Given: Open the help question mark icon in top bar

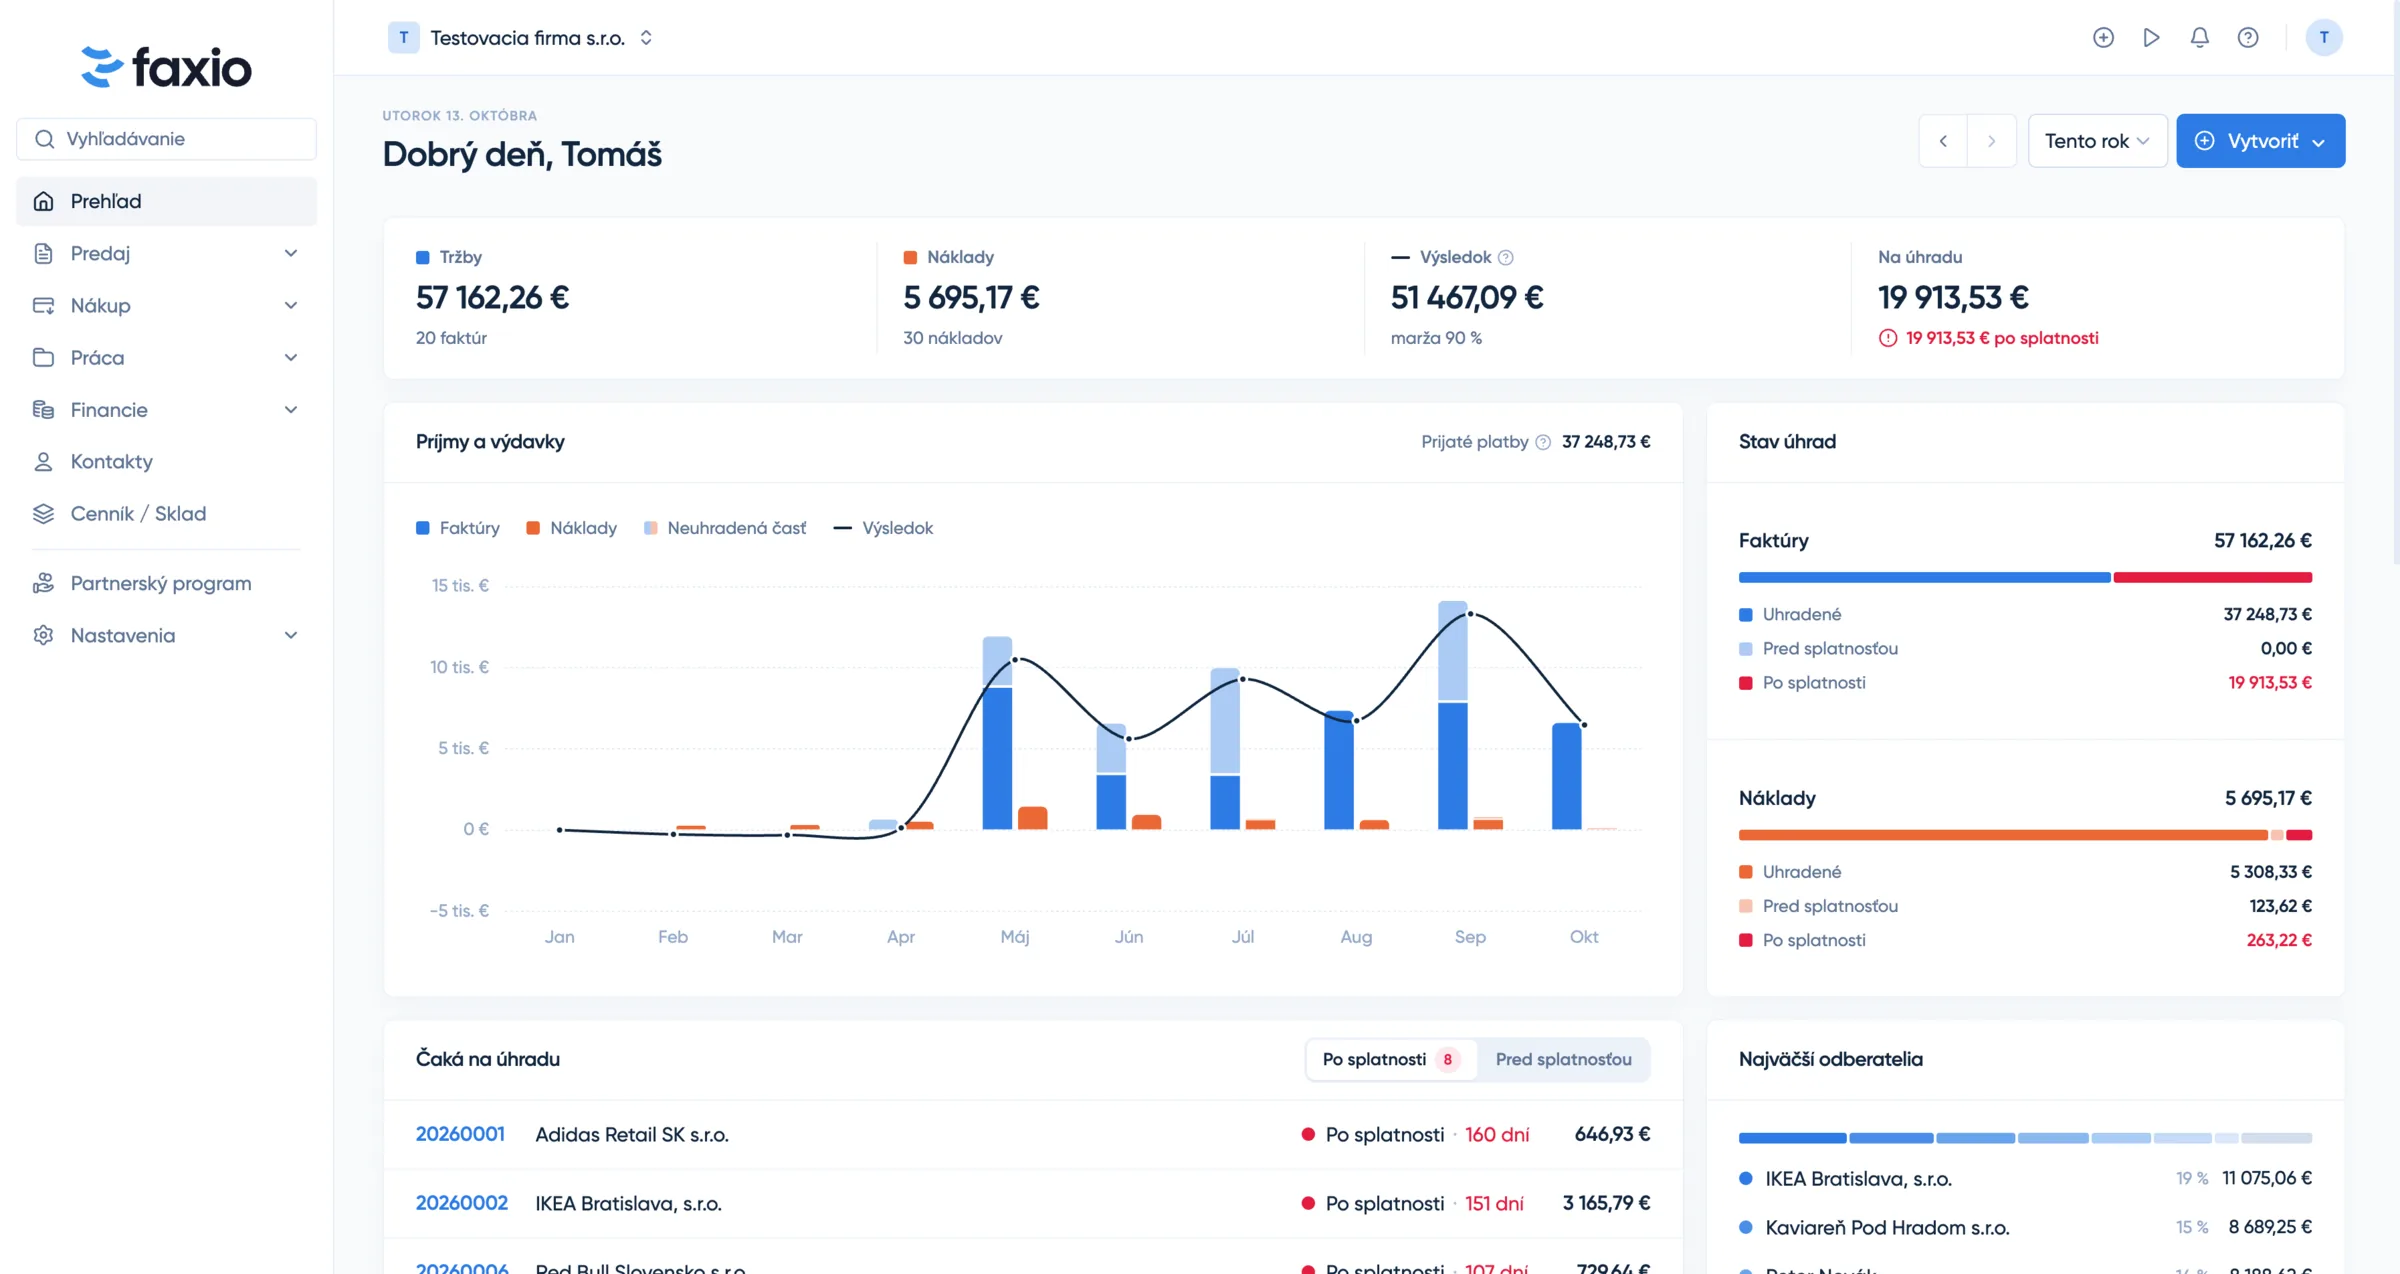Looking at the screenshot, I should click(x=2248, y=38).
